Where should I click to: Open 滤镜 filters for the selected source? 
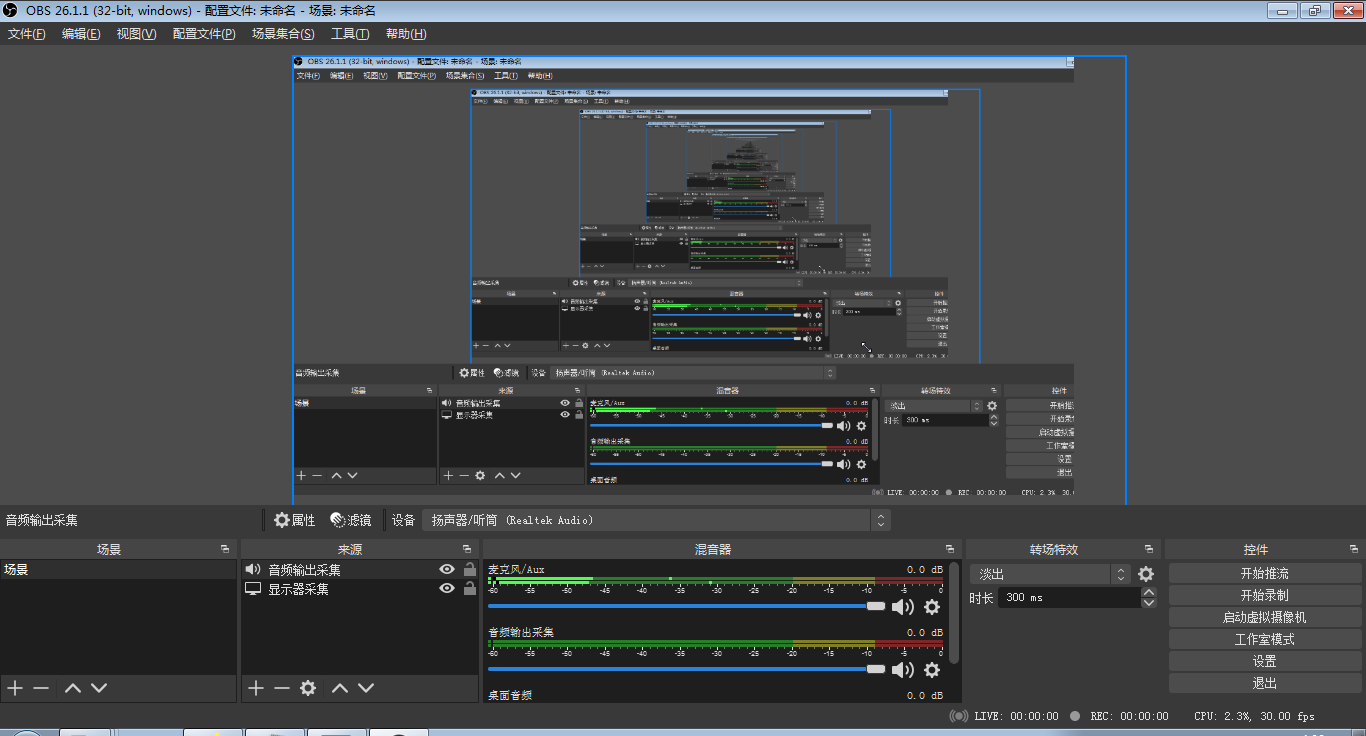point(350,520)
